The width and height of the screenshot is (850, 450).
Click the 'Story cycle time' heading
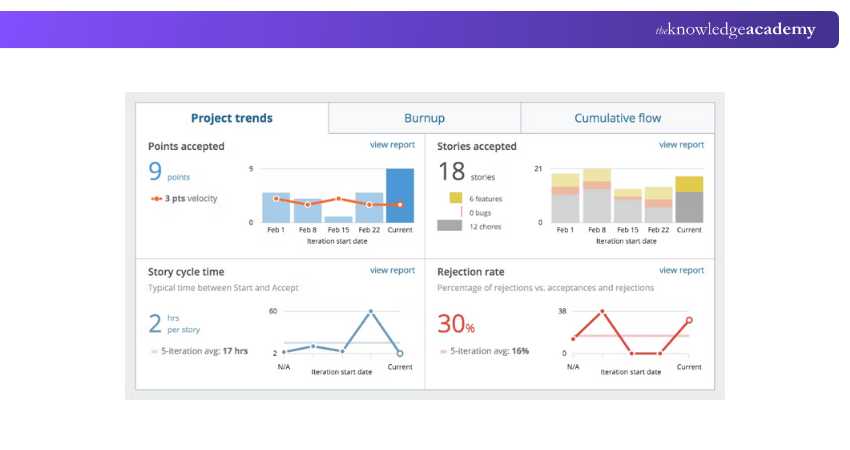186,272
